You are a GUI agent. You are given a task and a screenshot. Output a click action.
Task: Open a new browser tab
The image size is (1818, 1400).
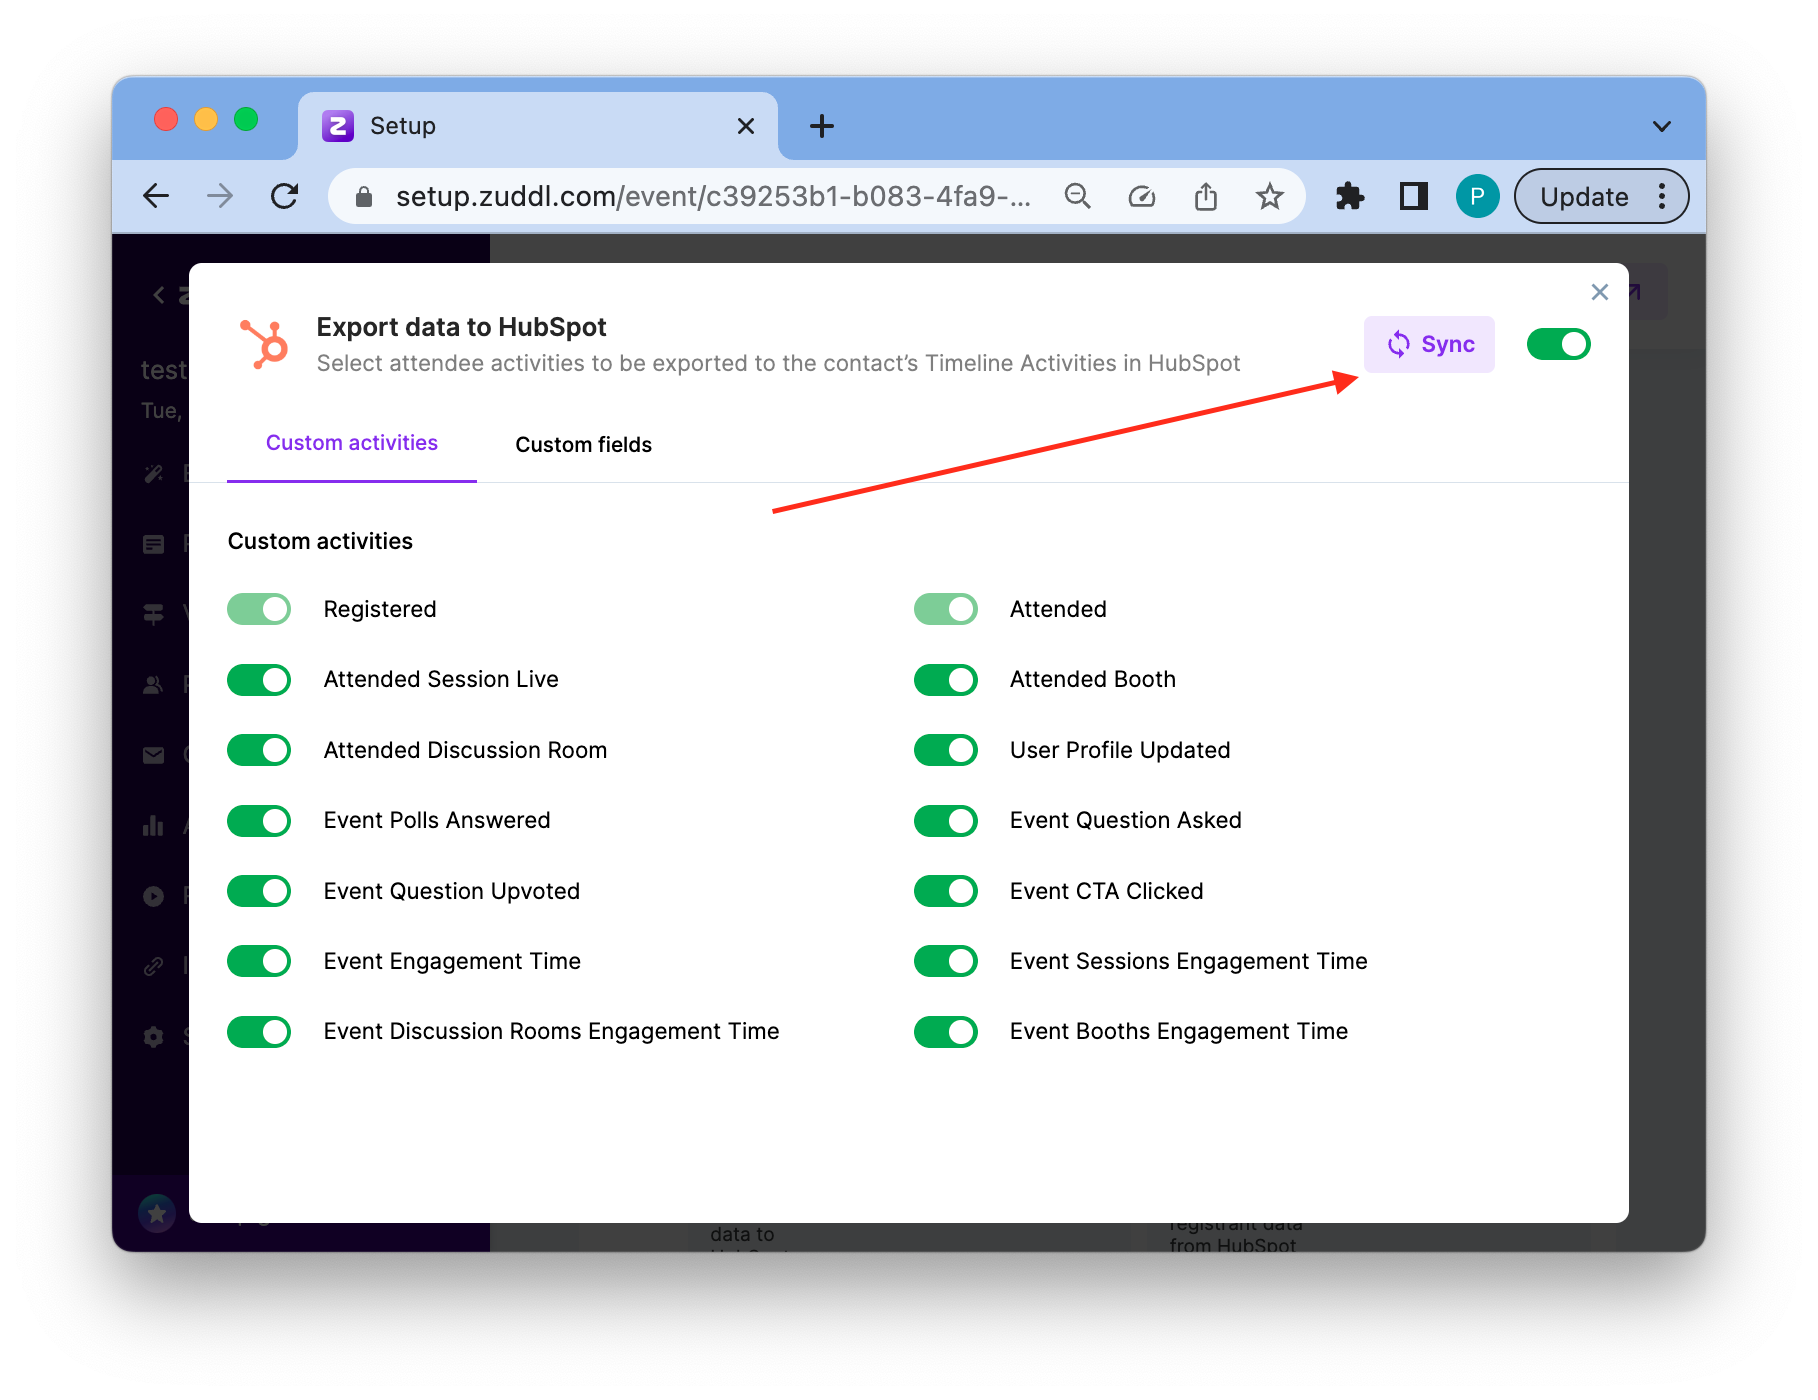pyautogui.click(x=822, y=126)
